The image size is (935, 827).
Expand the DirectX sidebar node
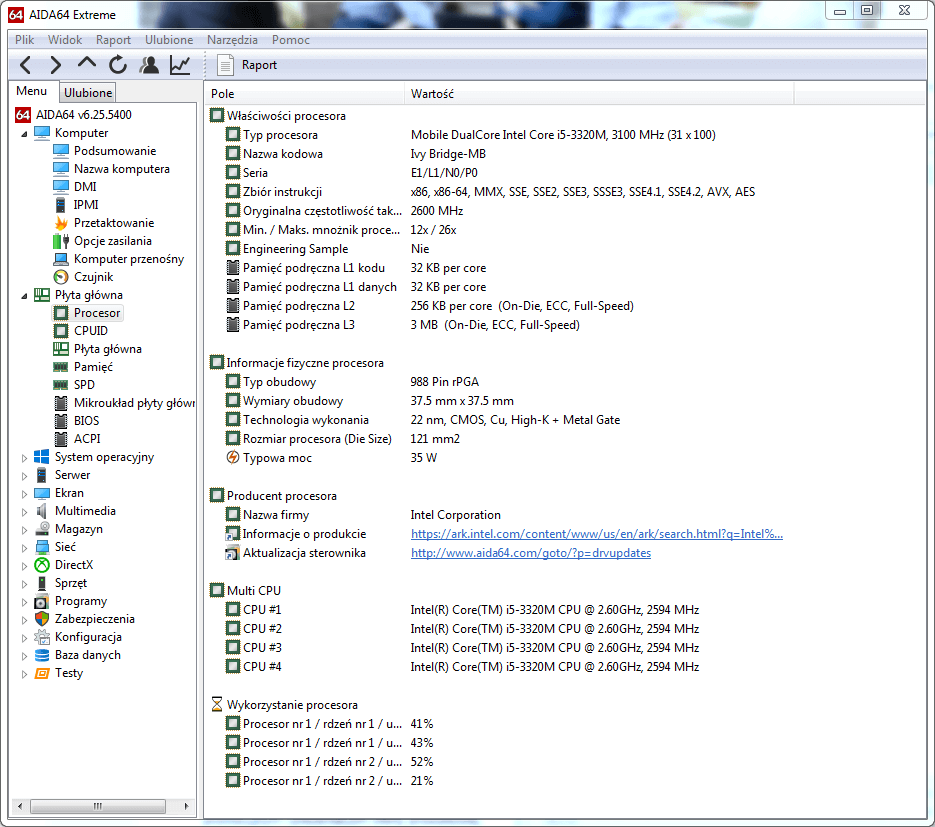pos(24,565)
